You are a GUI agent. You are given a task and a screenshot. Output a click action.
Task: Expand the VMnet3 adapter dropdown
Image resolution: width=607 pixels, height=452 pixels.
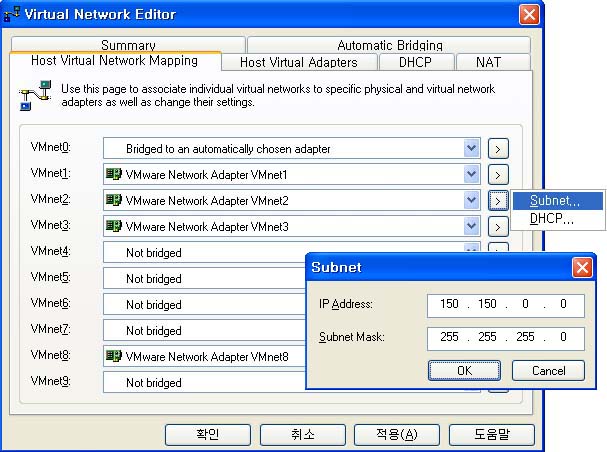tap(472, 226)
